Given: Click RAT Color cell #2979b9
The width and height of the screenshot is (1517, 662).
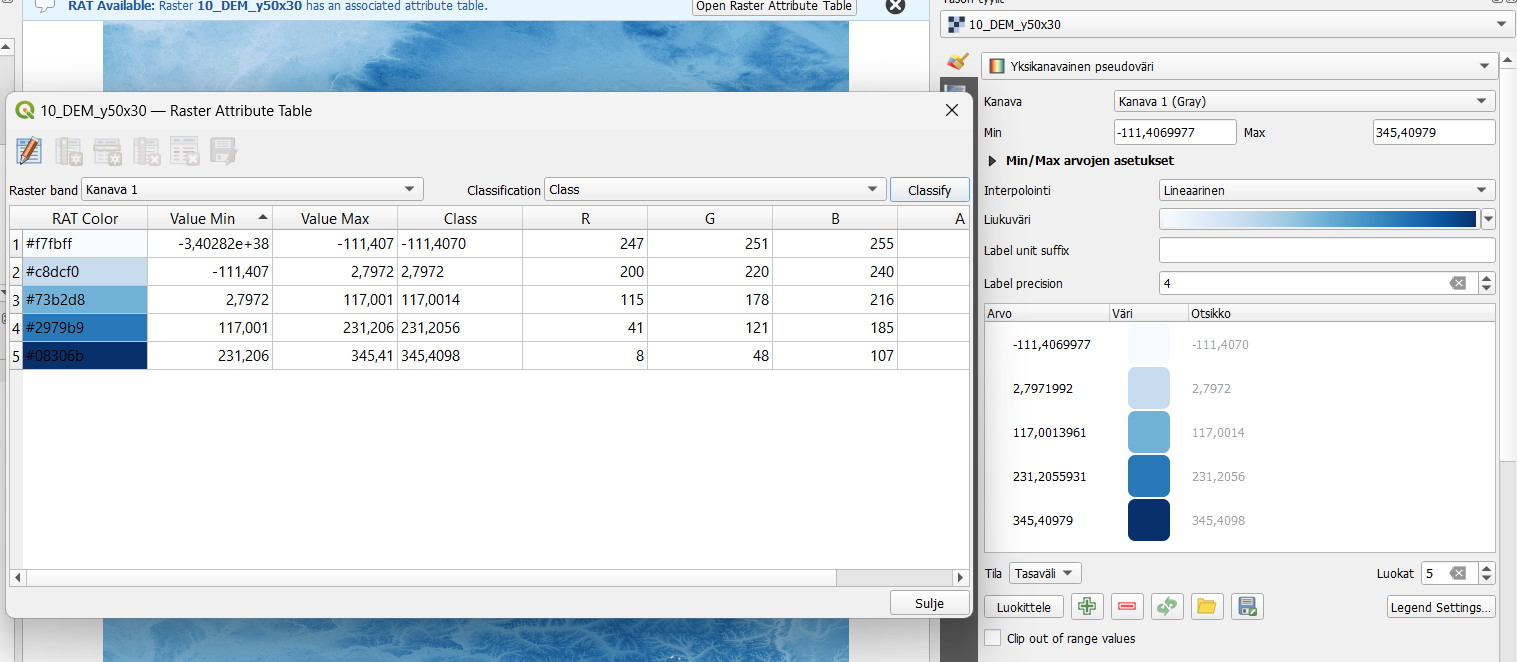Looking at the screenshot, I should [x=85, y=327].
